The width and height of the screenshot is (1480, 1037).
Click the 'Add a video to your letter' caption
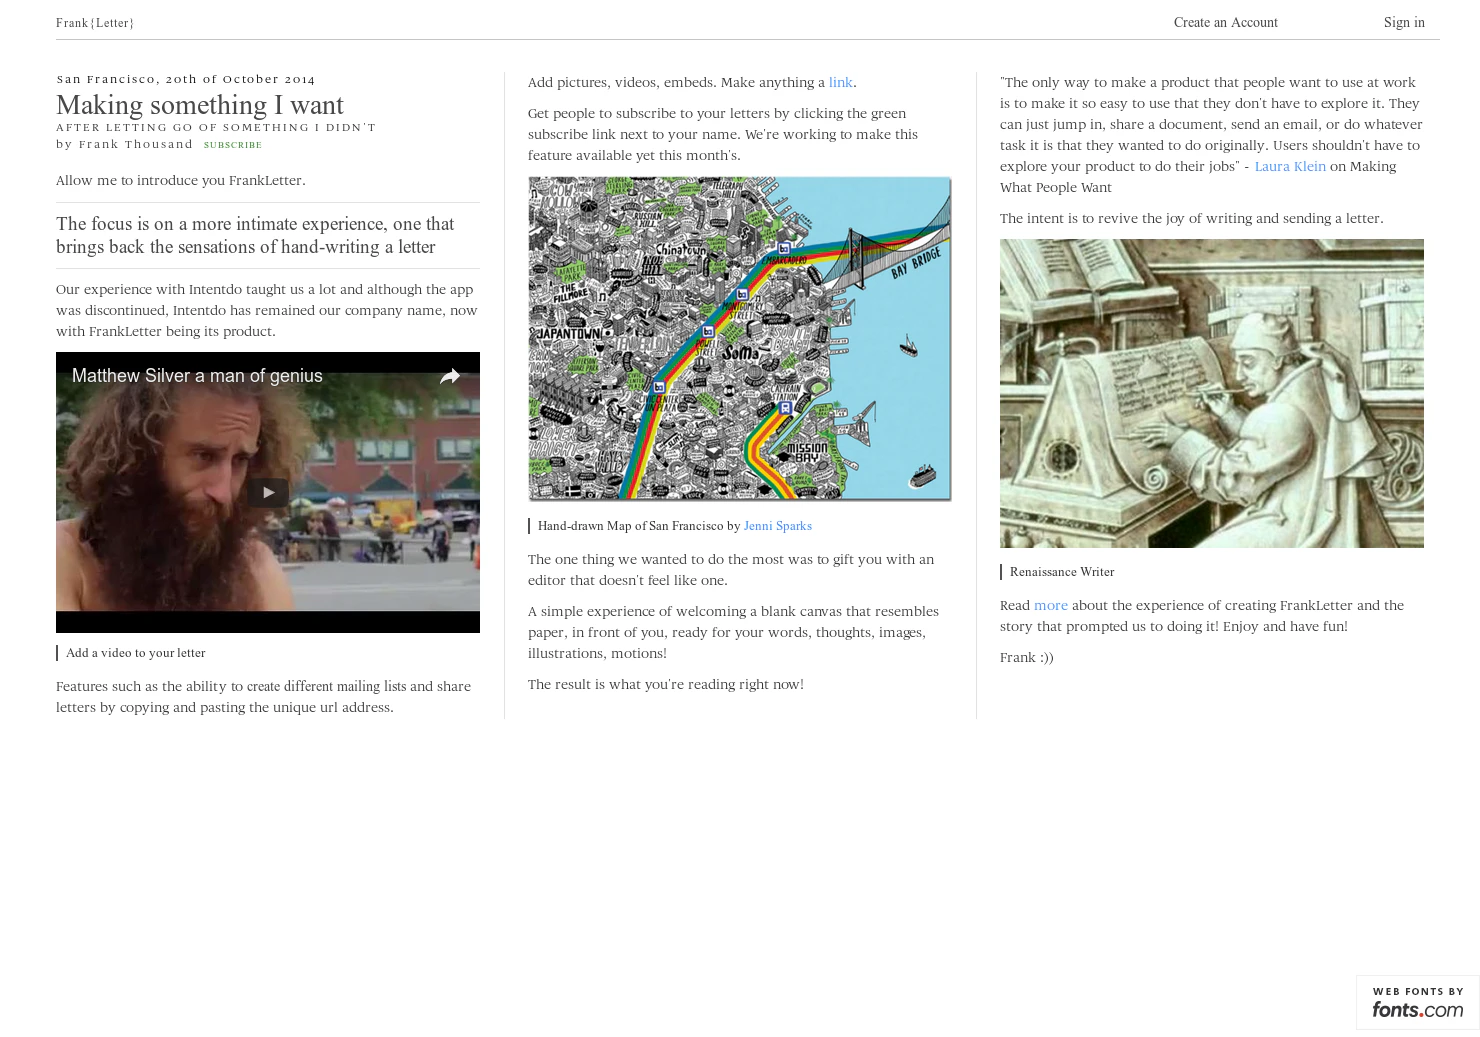point(135,653)
